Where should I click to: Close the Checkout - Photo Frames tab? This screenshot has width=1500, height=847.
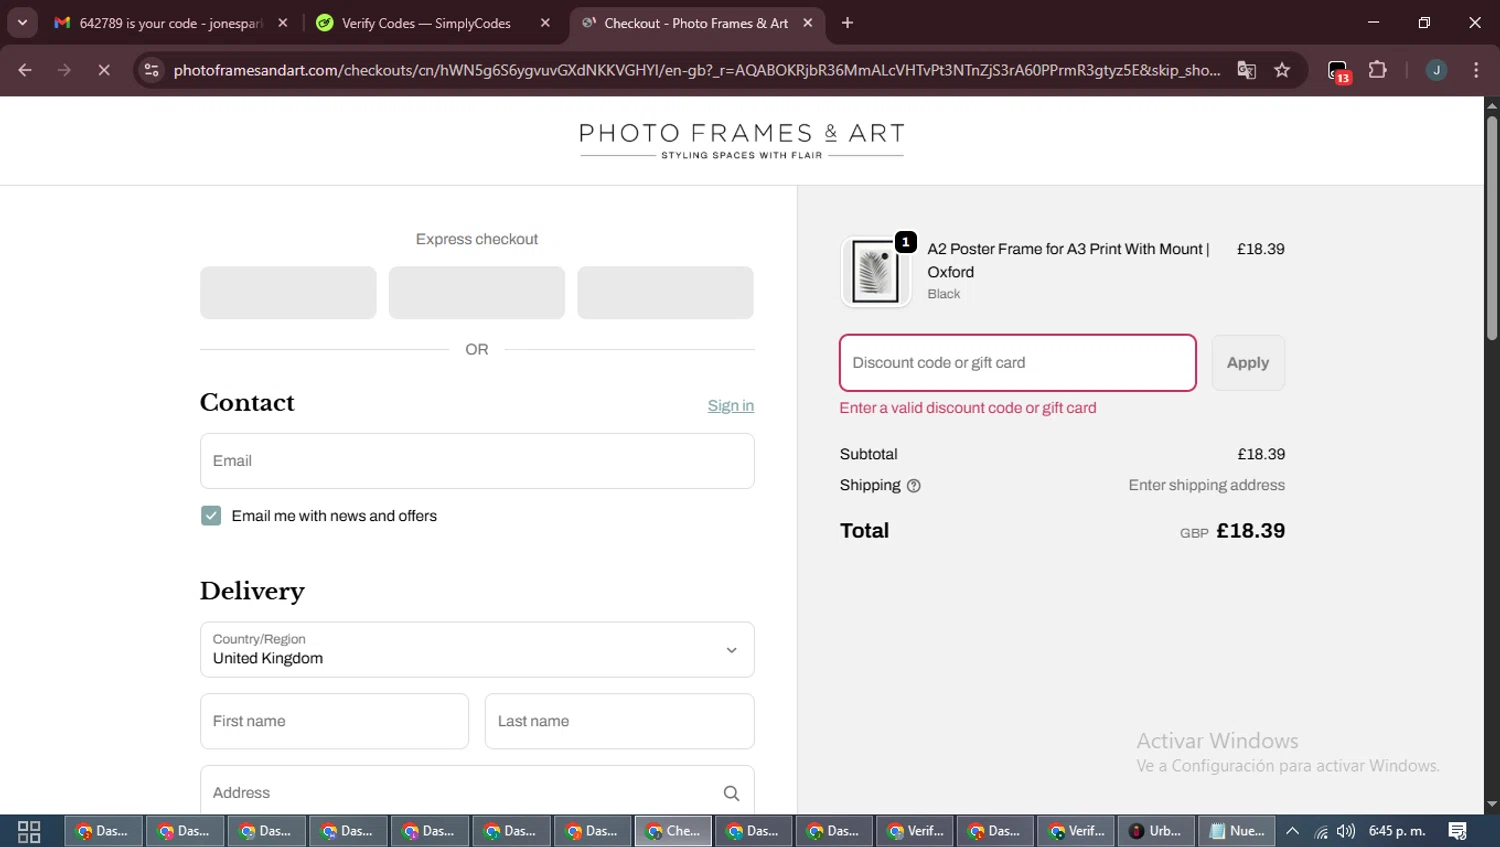tap(808, 23)
